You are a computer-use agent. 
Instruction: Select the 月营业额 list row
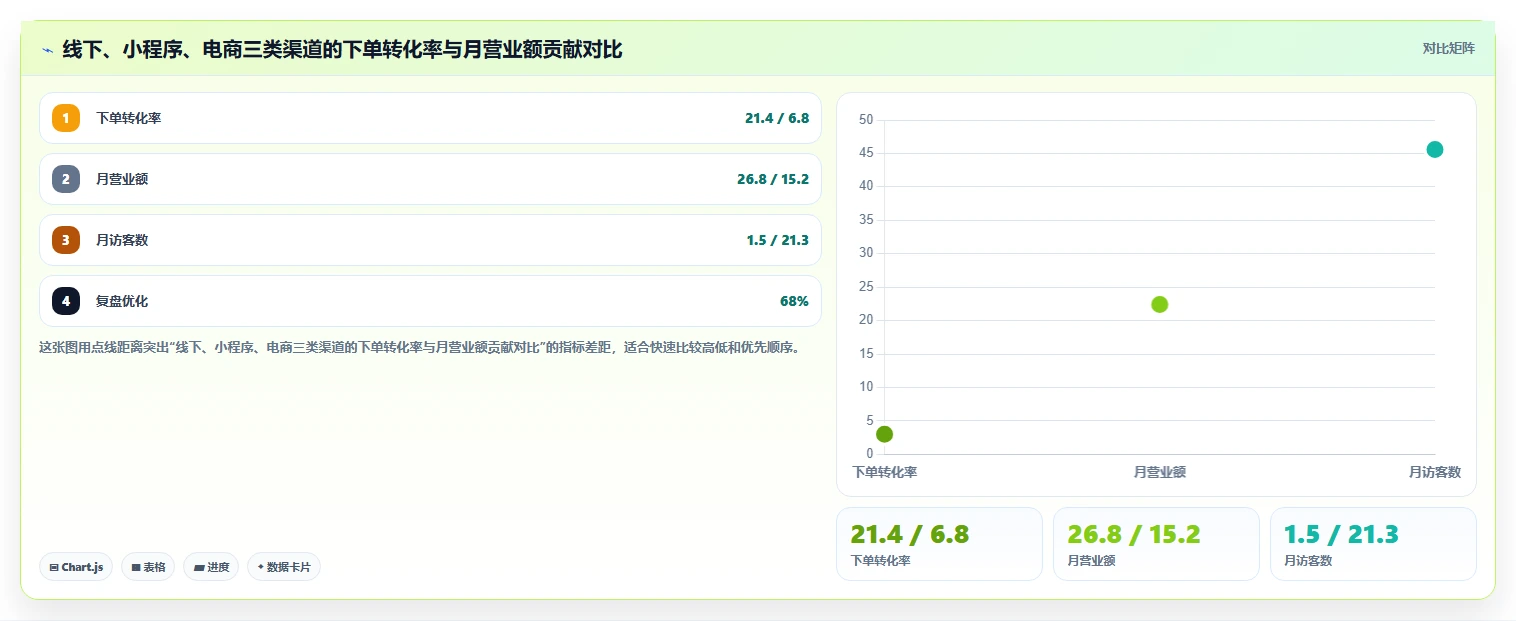(x=430, y=179)
